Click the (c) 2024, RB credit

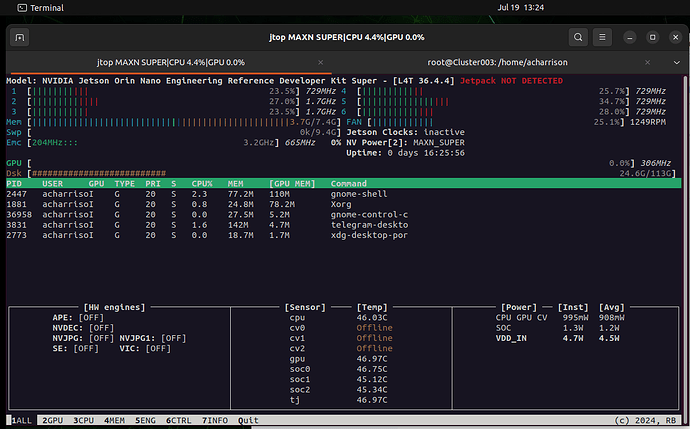tap(645, 420)
